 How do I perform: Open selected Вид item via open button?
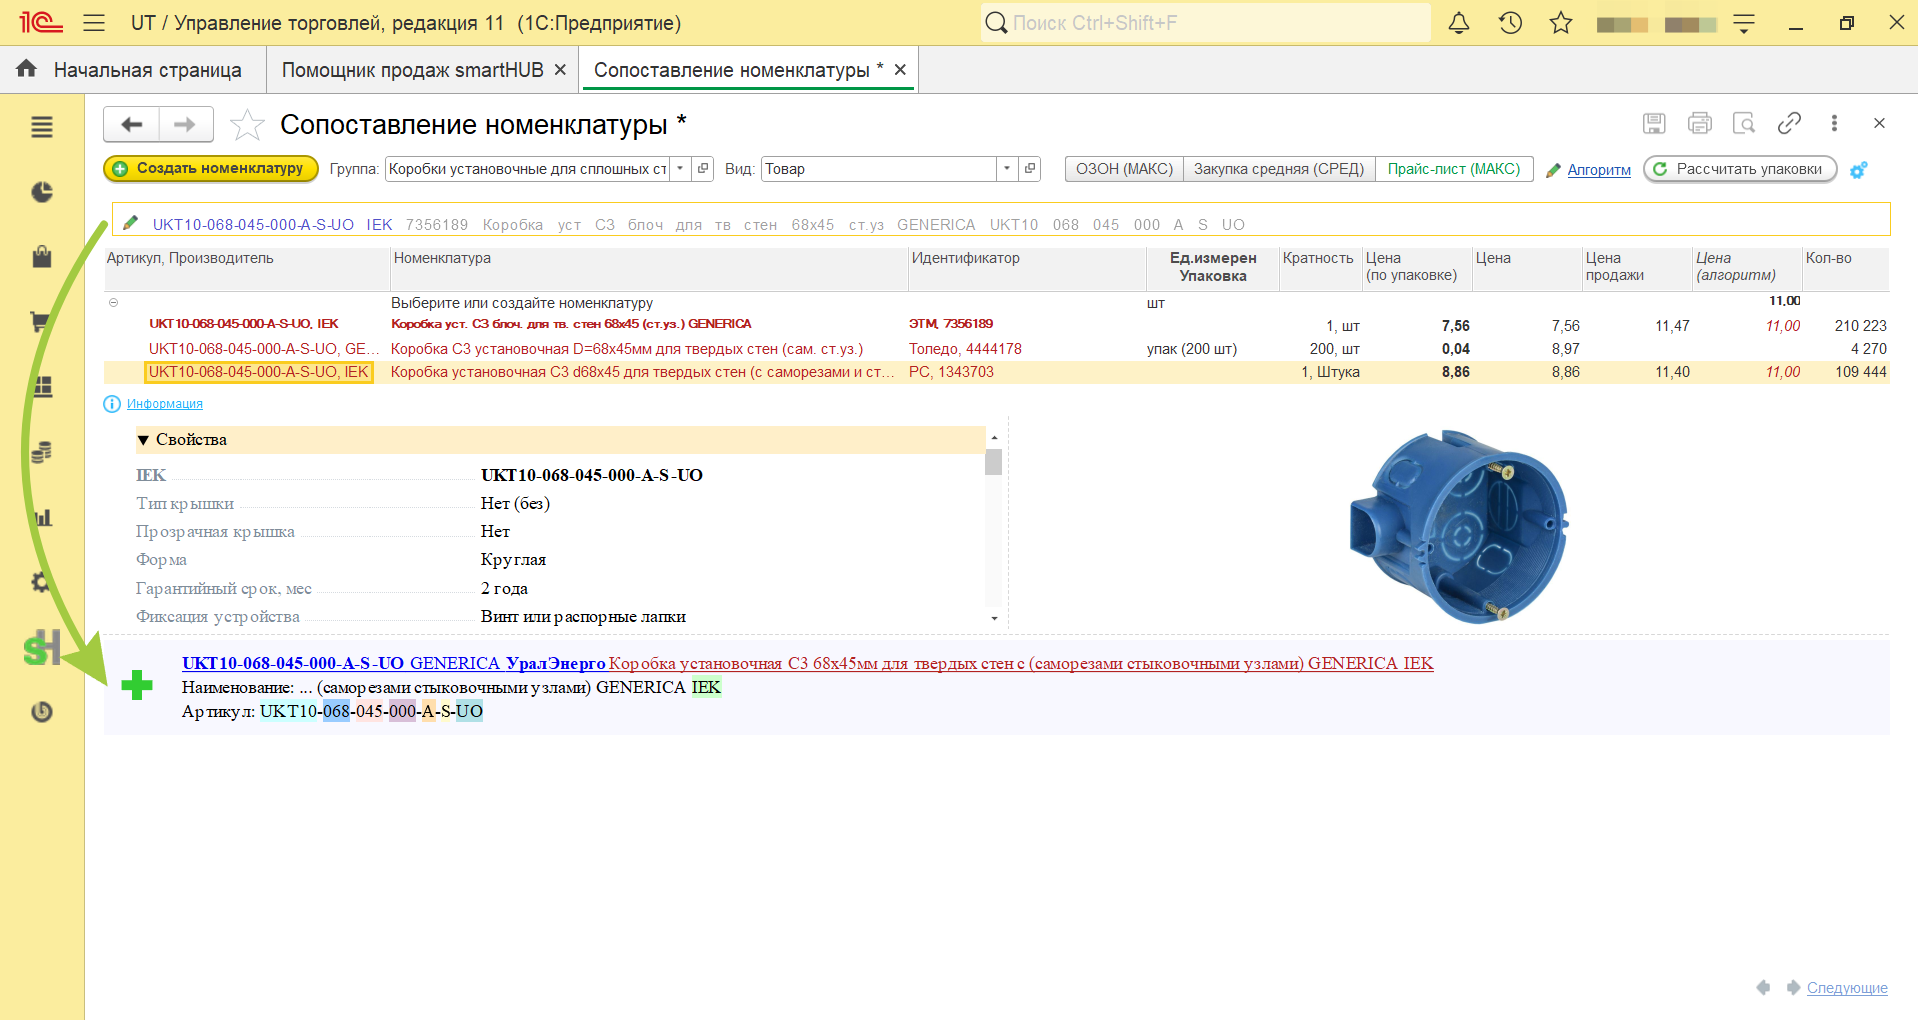click(x=1030, y=169)
